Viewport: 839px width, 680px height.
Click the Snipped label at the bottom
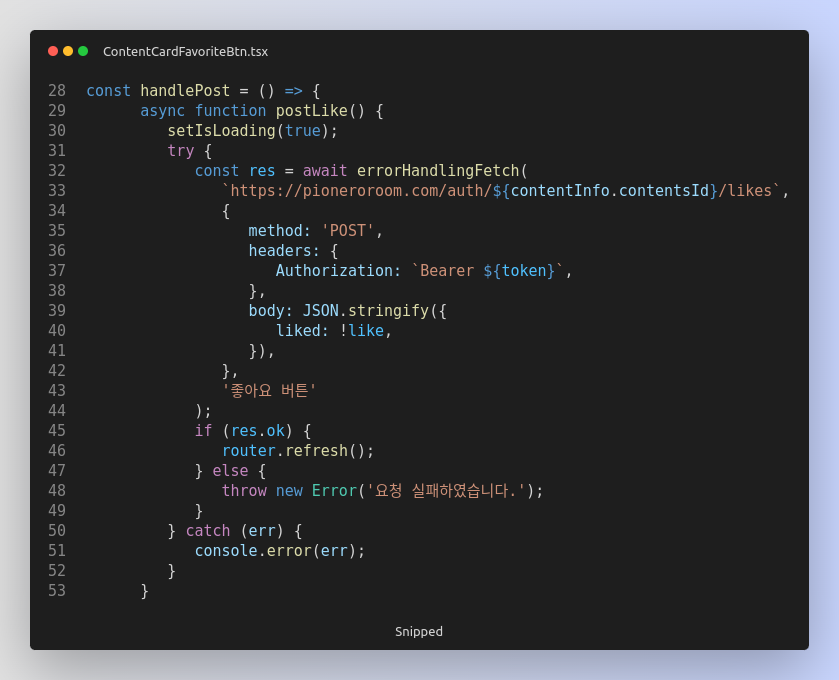[419, 631]
